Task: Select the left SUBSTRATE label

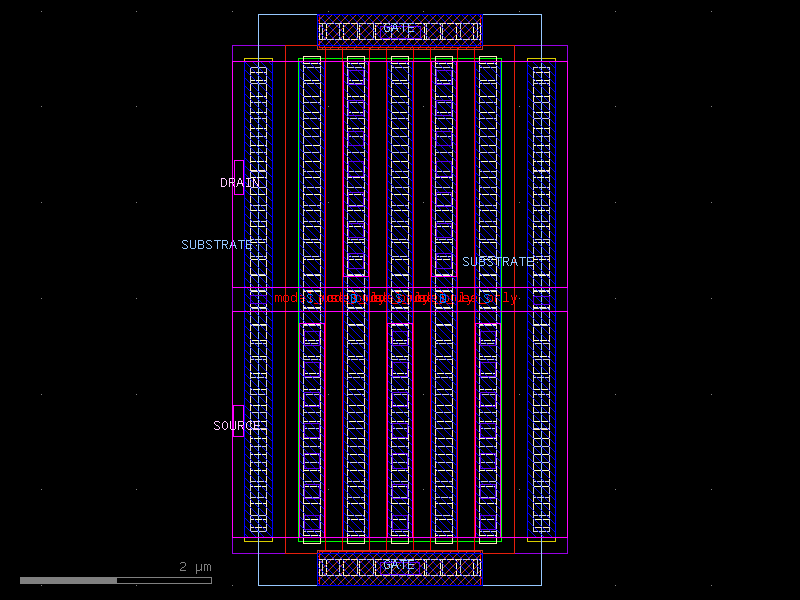Action: 216,243
